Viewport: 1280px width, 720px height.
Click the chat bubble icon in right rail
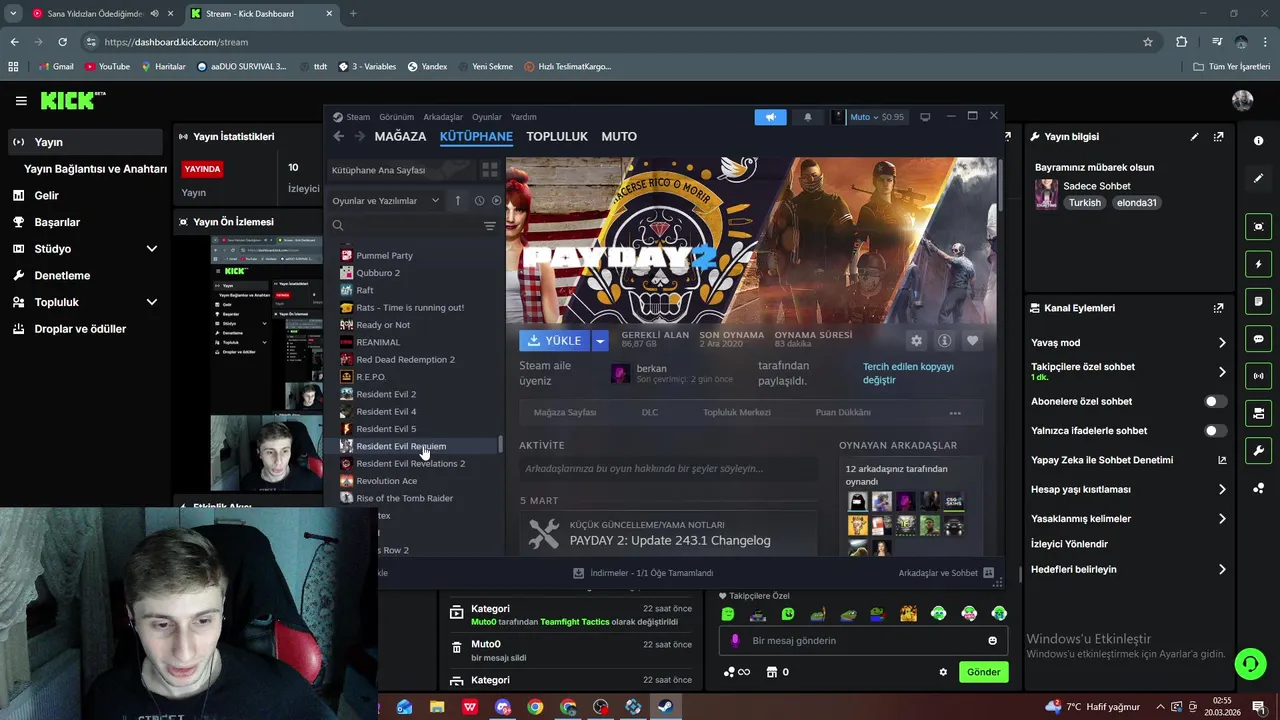click(1258, 339)
